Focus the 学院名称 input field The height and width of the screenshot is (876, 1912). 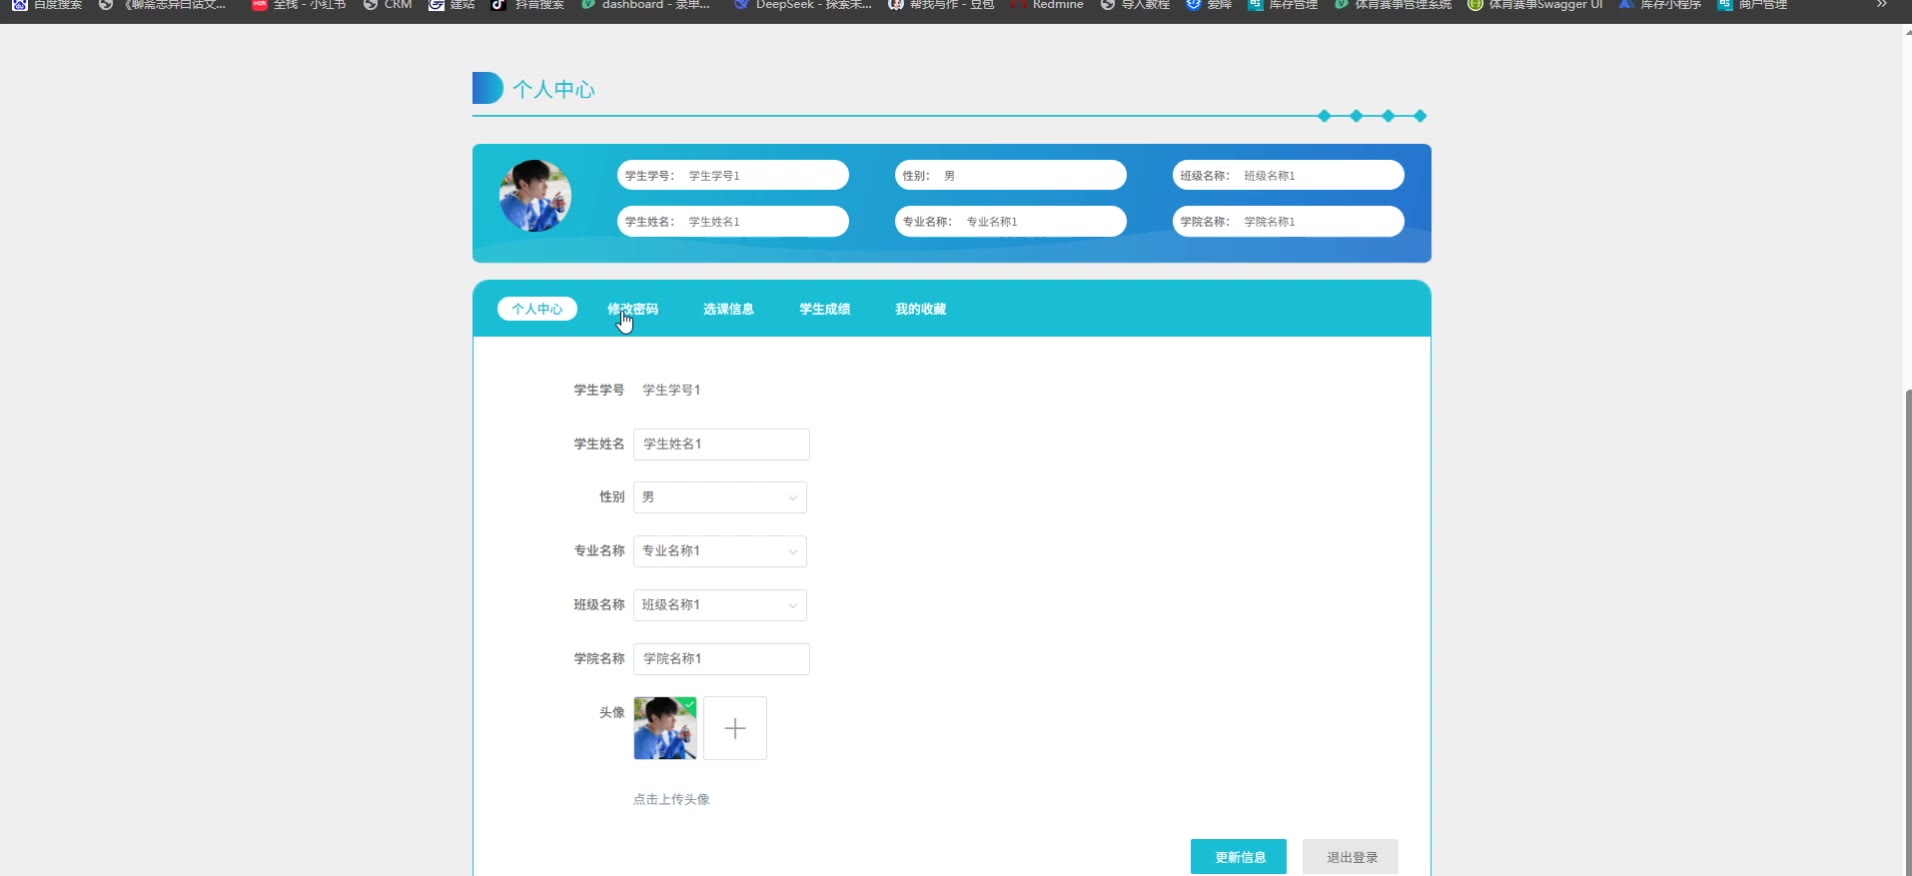tap(722, 659)
